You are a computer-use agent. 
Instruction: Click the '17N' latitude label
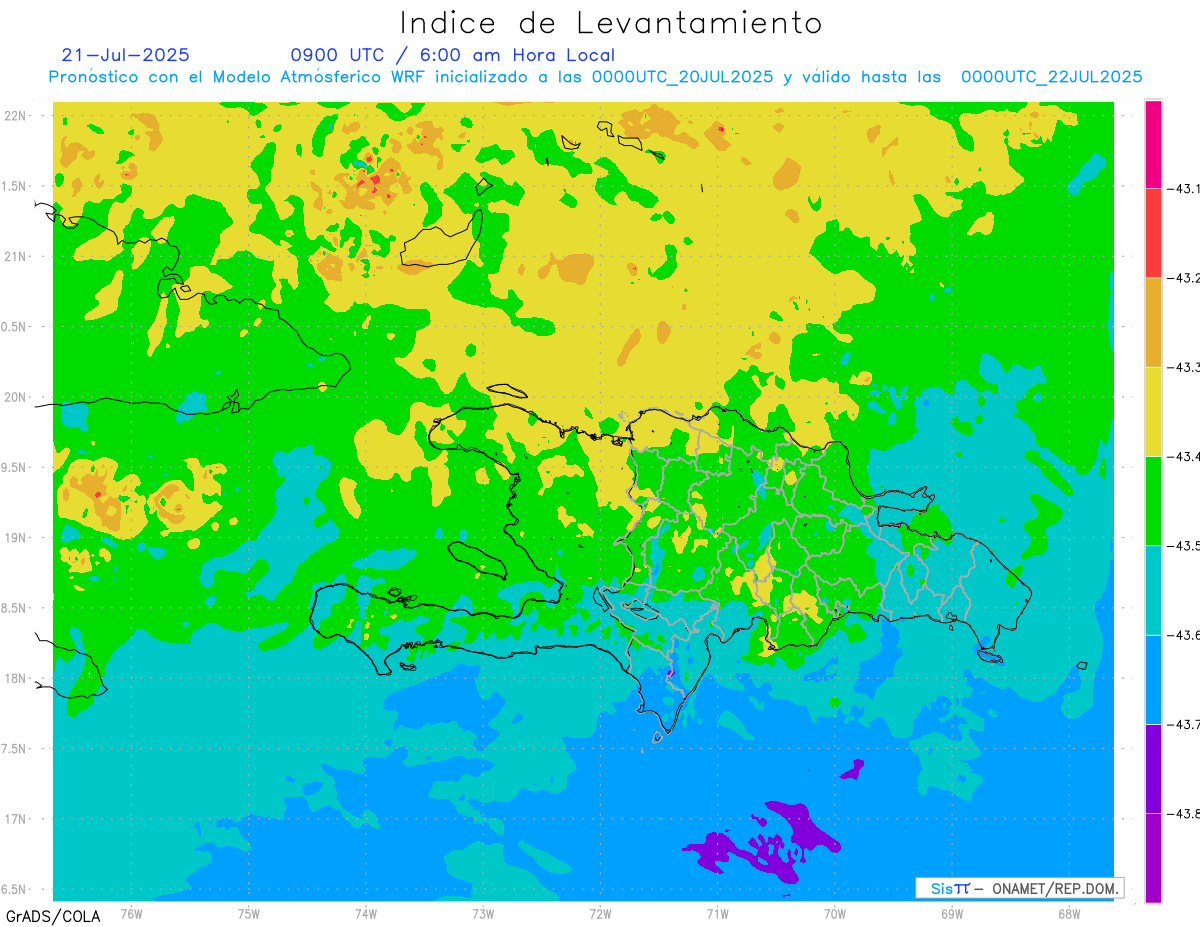tap(16, 819)
